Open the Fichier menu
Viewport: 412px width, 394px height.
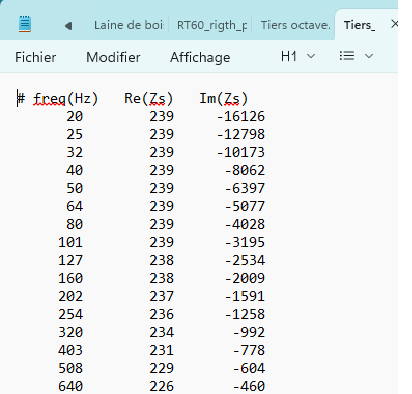tap(36, 57)
